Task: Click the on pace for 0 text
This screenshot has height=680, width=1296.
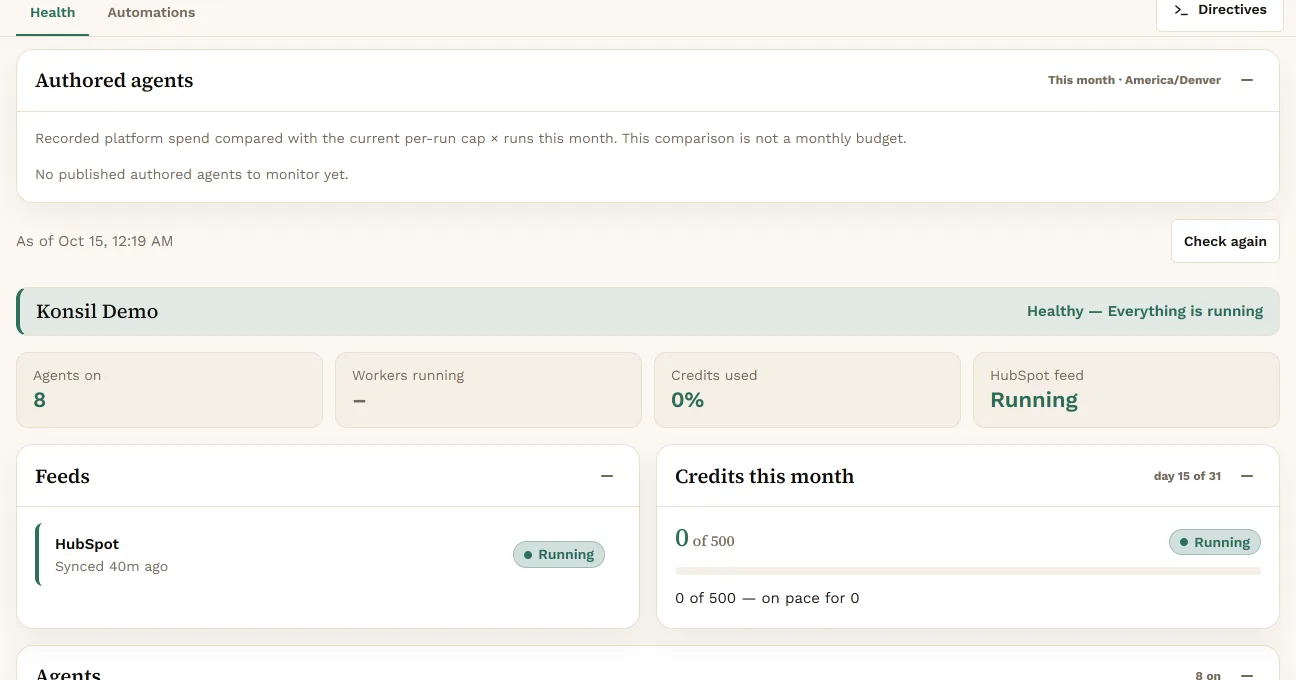Action: (x=810, y=598)
